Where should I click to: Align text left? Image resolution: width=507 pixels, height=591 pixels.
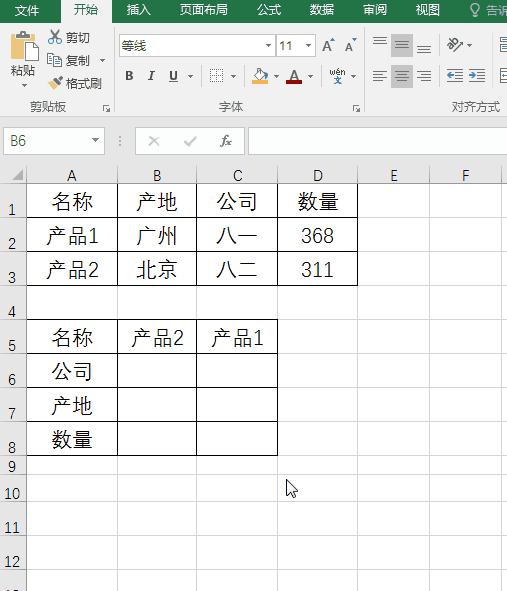click(x=380, y=76)
